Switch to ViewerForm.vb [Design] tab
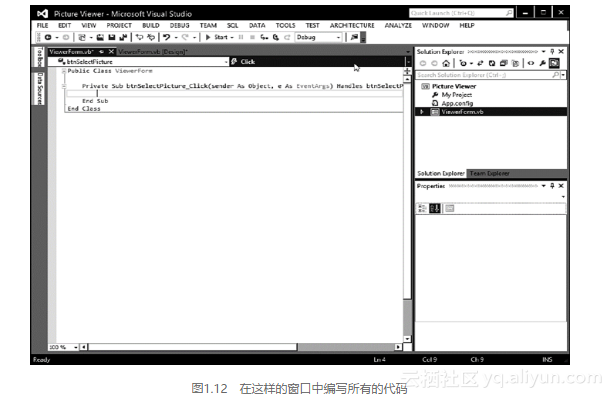Screen dimensions: 613x399 (x=153, y=52)
